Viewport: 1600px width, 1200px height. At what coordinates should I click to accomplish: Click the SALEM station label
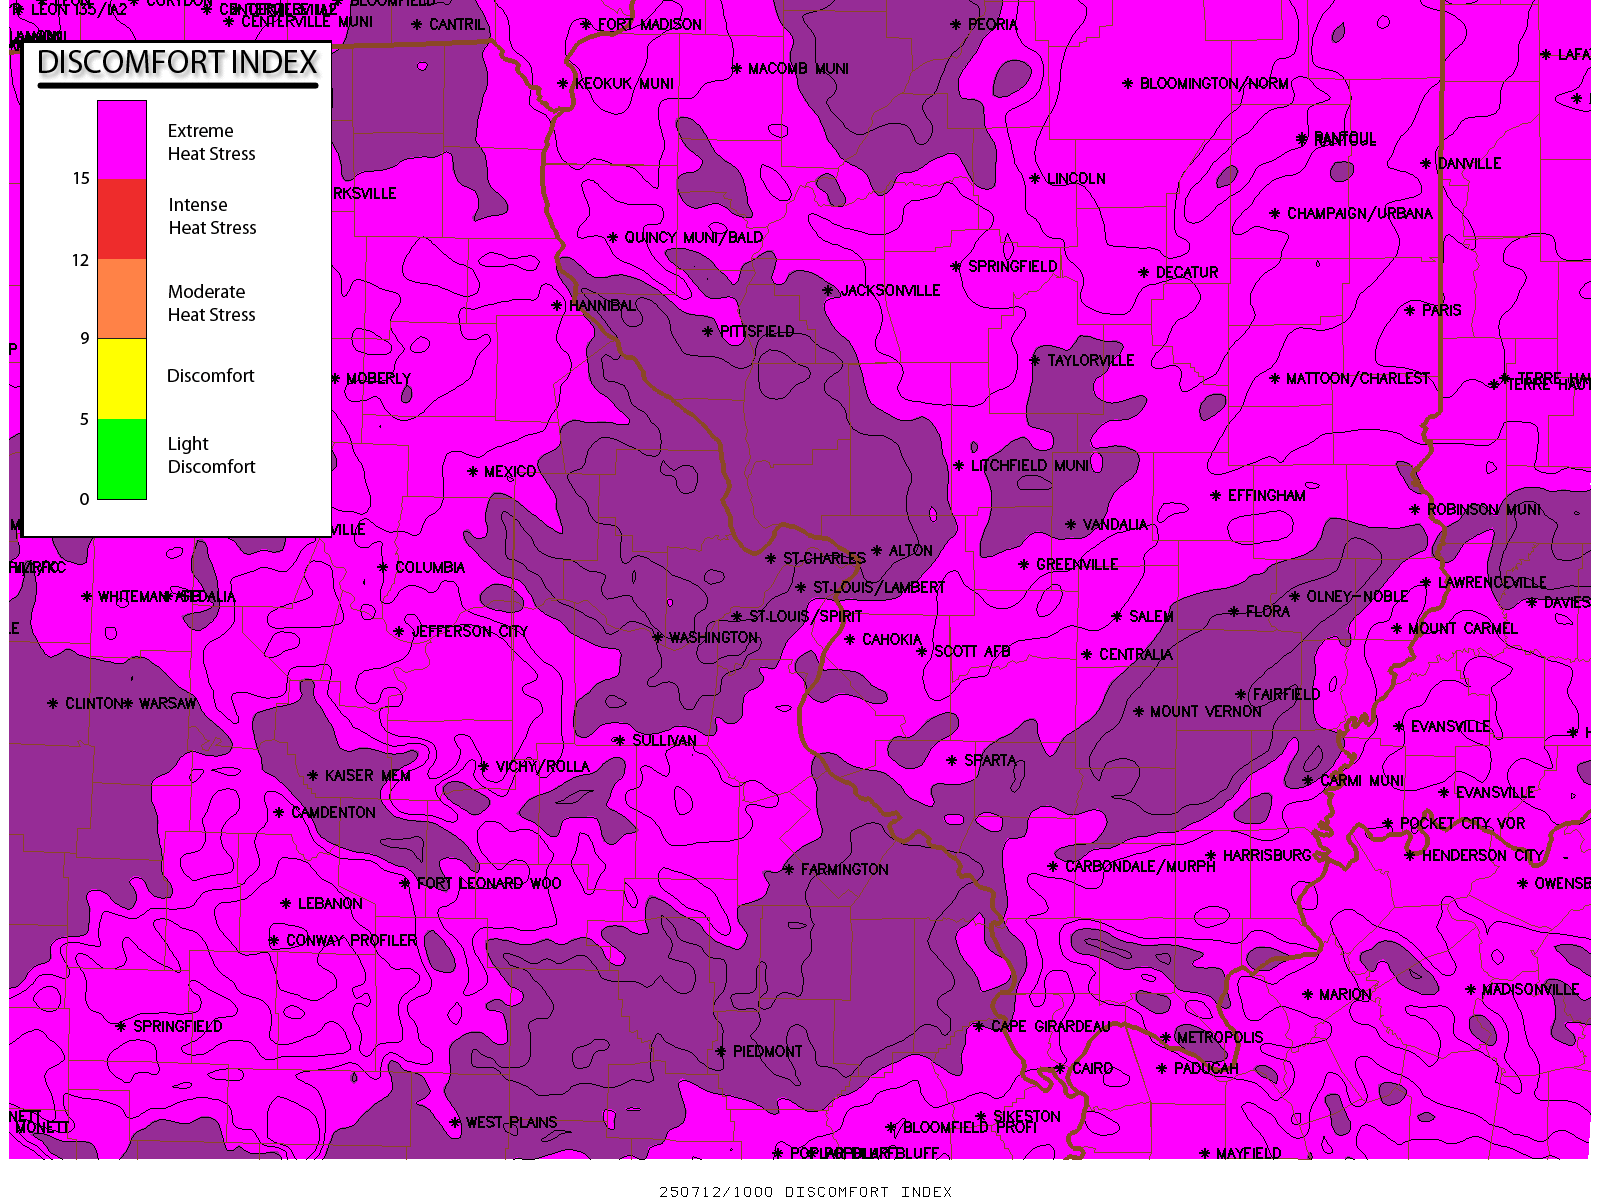click(x=1151, y=617)
